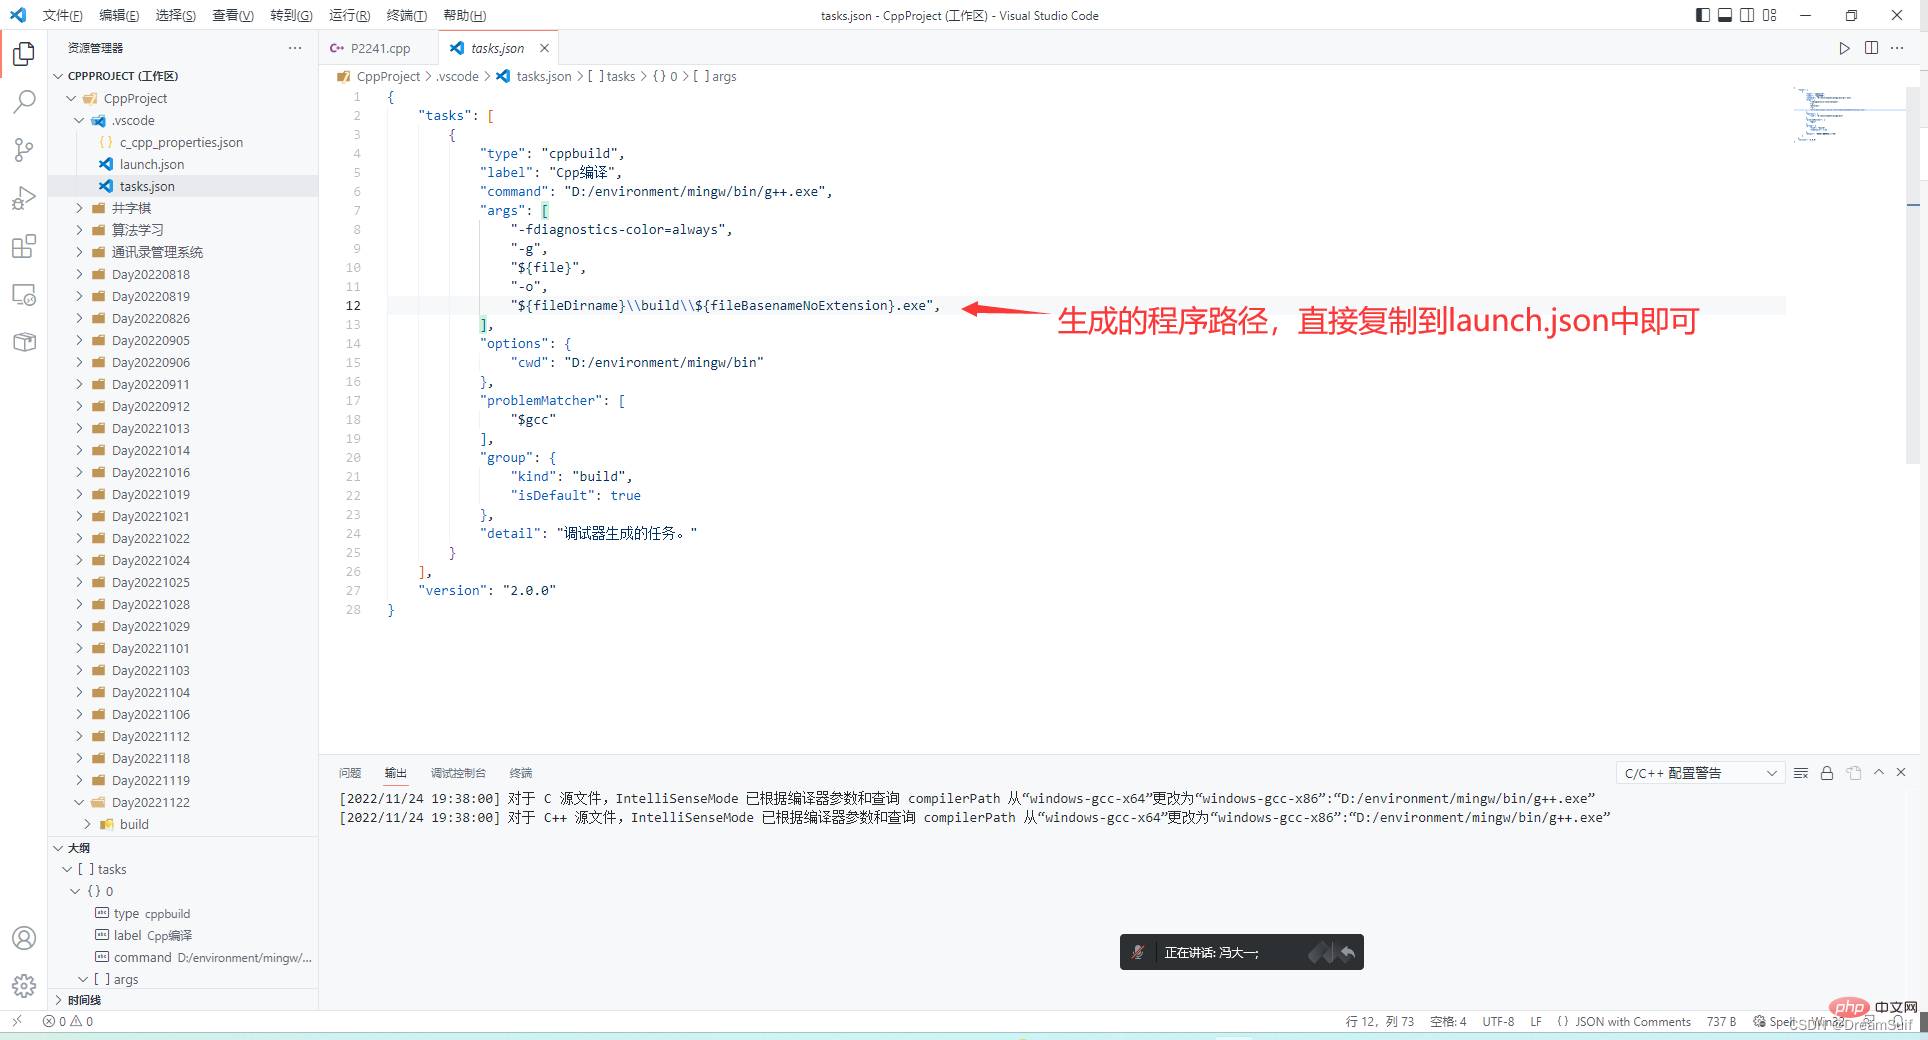Open the Source Control view
The image size is (1928, 1040).
24,150
